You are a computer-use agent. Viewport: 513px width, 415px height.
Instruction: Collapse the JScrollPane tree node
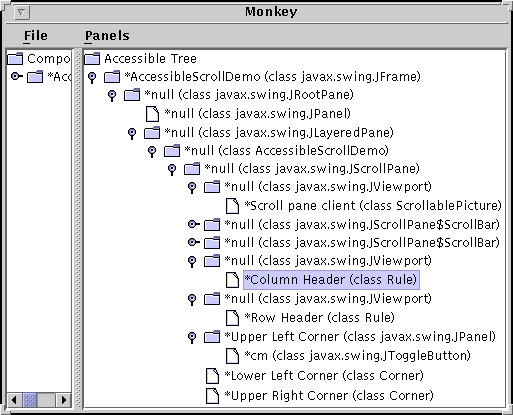coord(172,169)
